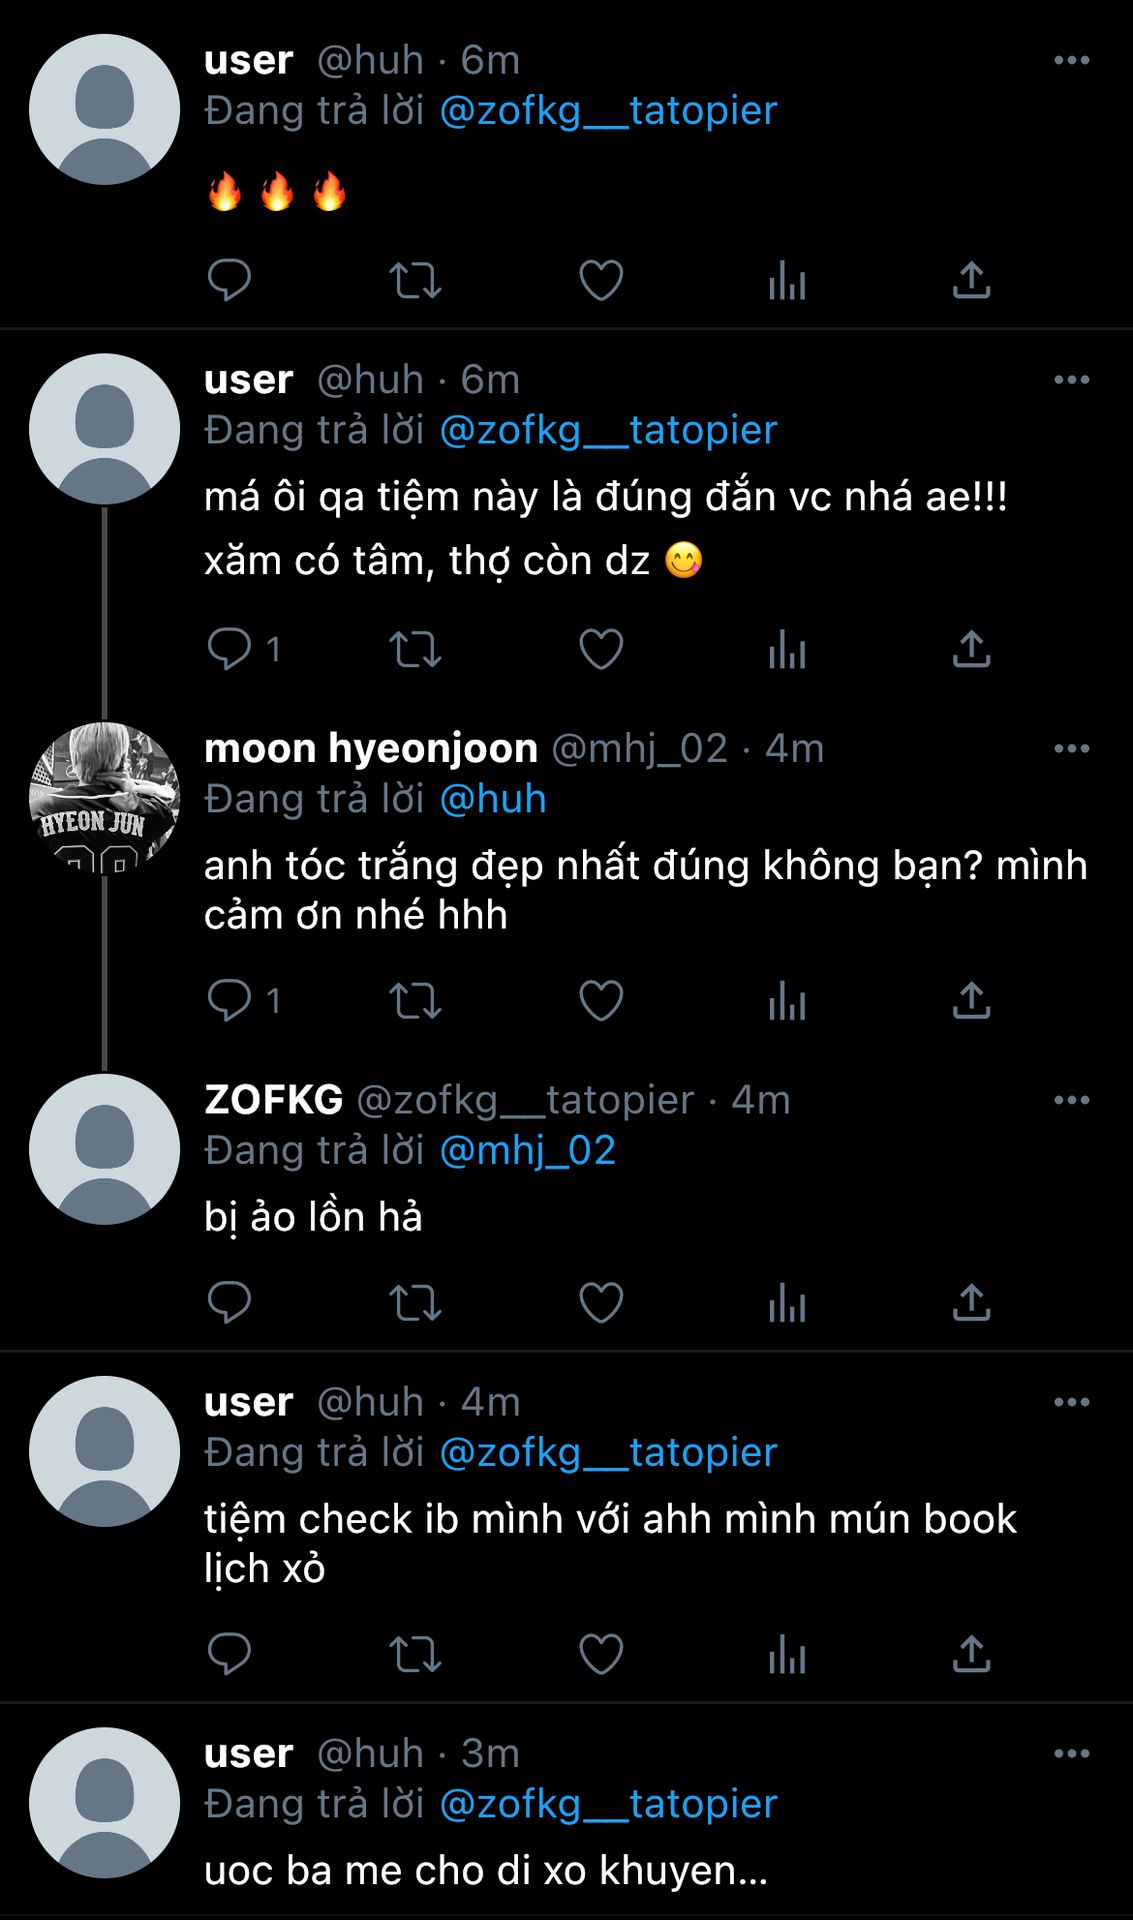This screenshot has width=1133, height=1920.
Task: Open more options on moon hyeonjoon's tweet
Action: 1071,749
